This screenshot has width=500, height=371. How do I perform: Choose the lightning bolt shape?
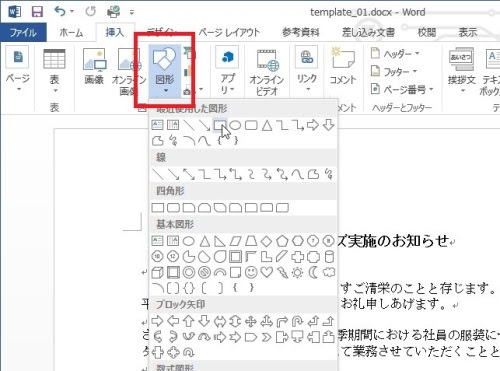pos(282,272)
